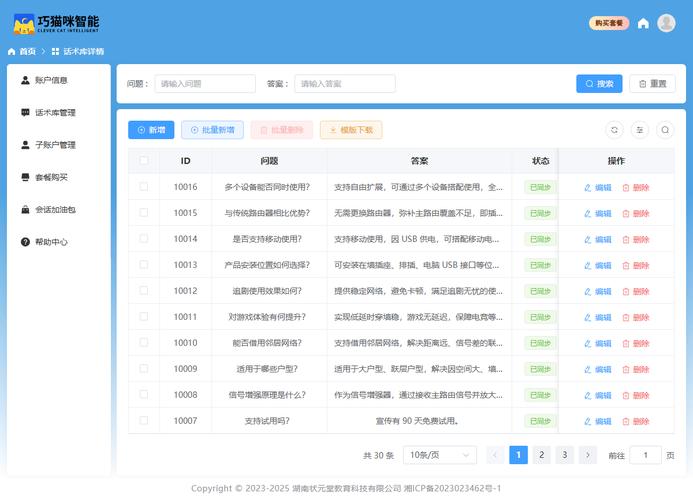693x500 pixels.
Task: Click 编辑 for row 10010
Action: [598, 344]
